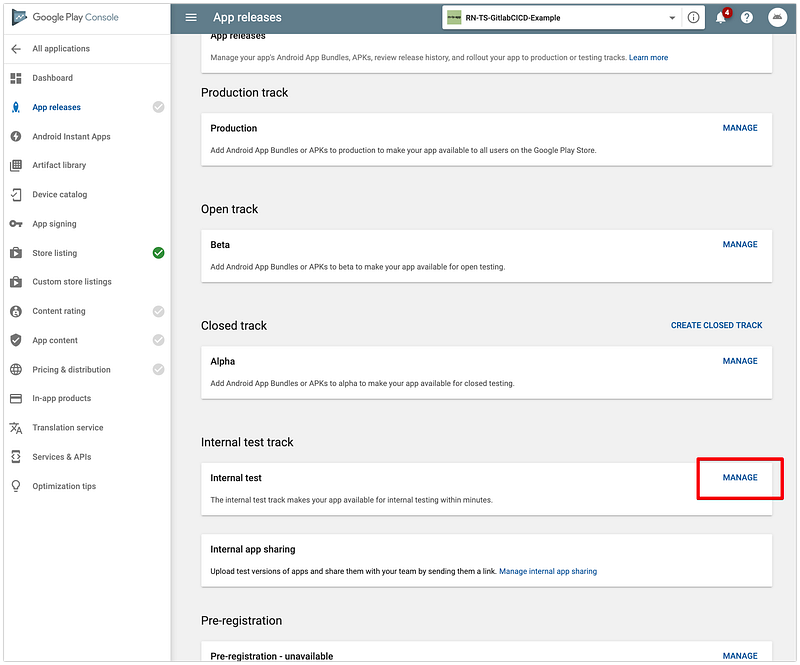This screenshot has width=800, height=665.
Task: Click Manage for the Production track
Action: pyautogui.click(x=740, y=128)
